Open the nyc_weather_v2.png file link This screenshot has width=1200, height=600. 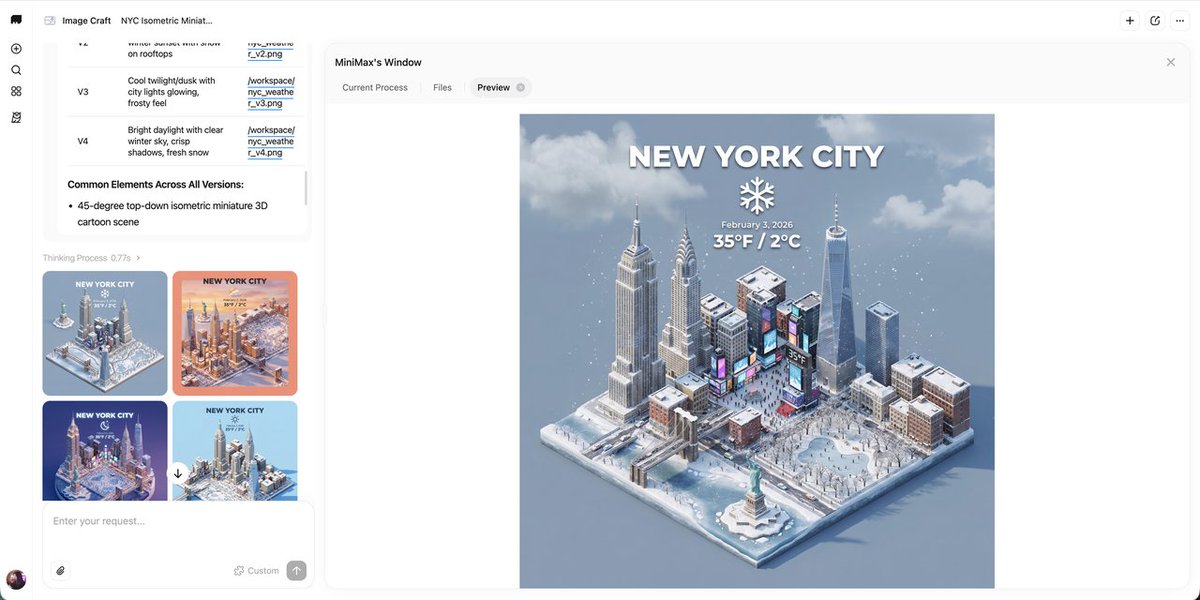tap(271, 49)
